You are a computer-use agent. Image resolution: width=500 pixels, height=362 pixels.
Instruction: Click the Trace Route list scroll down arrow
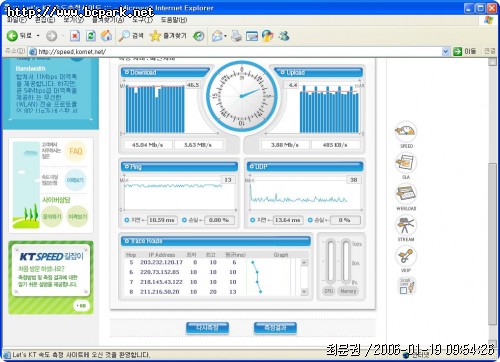[304, 291]
